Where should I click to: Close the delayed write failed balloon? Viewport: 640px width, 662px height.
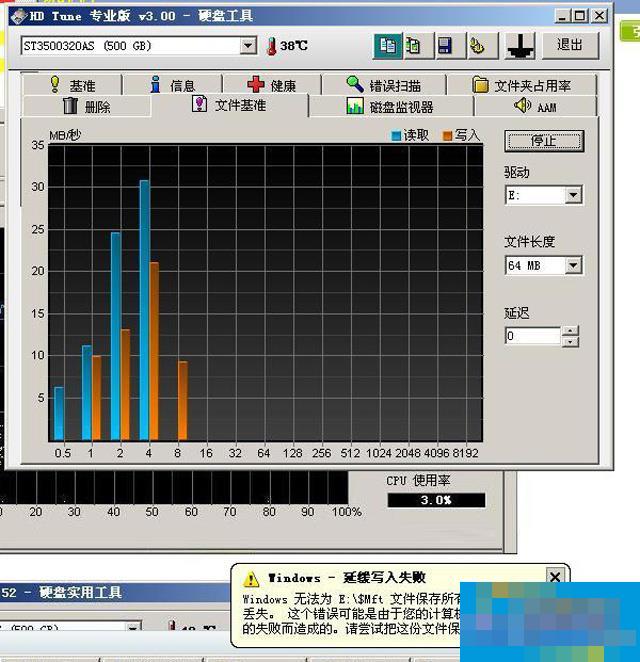tap(555, 576)
